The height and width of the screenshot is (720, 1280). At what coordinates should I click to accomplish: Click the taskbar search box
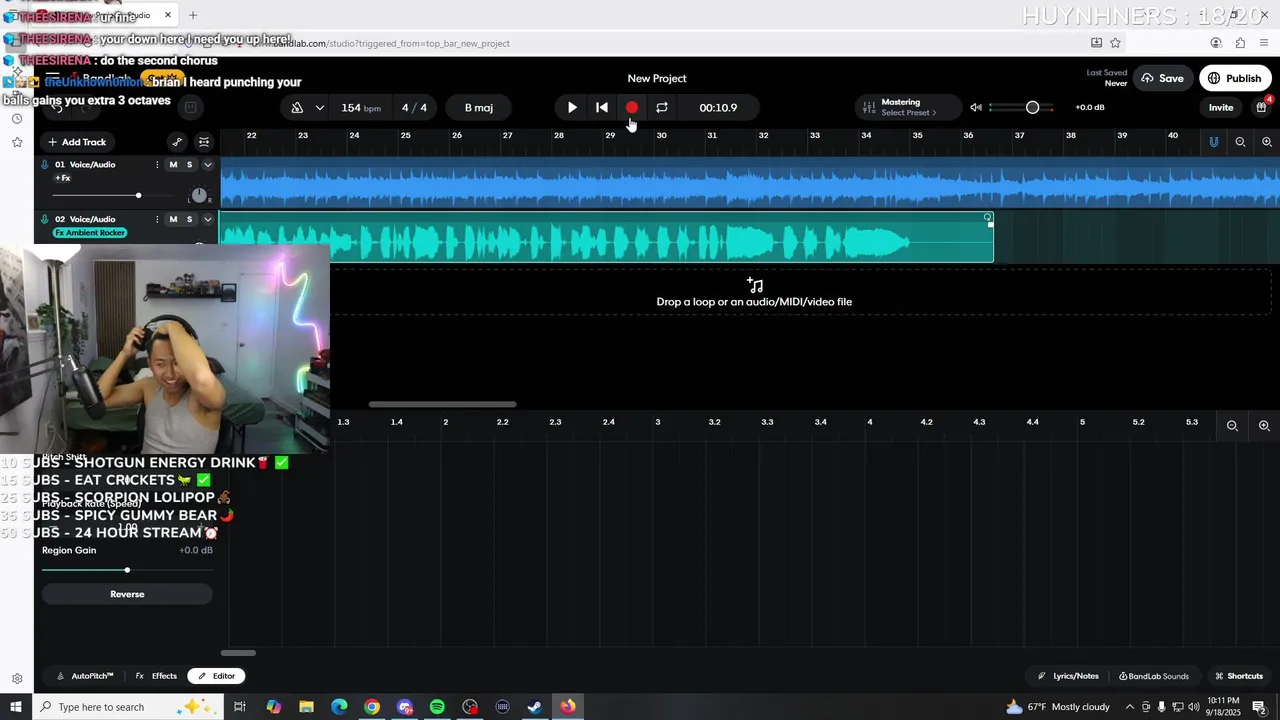click(127, 707)
